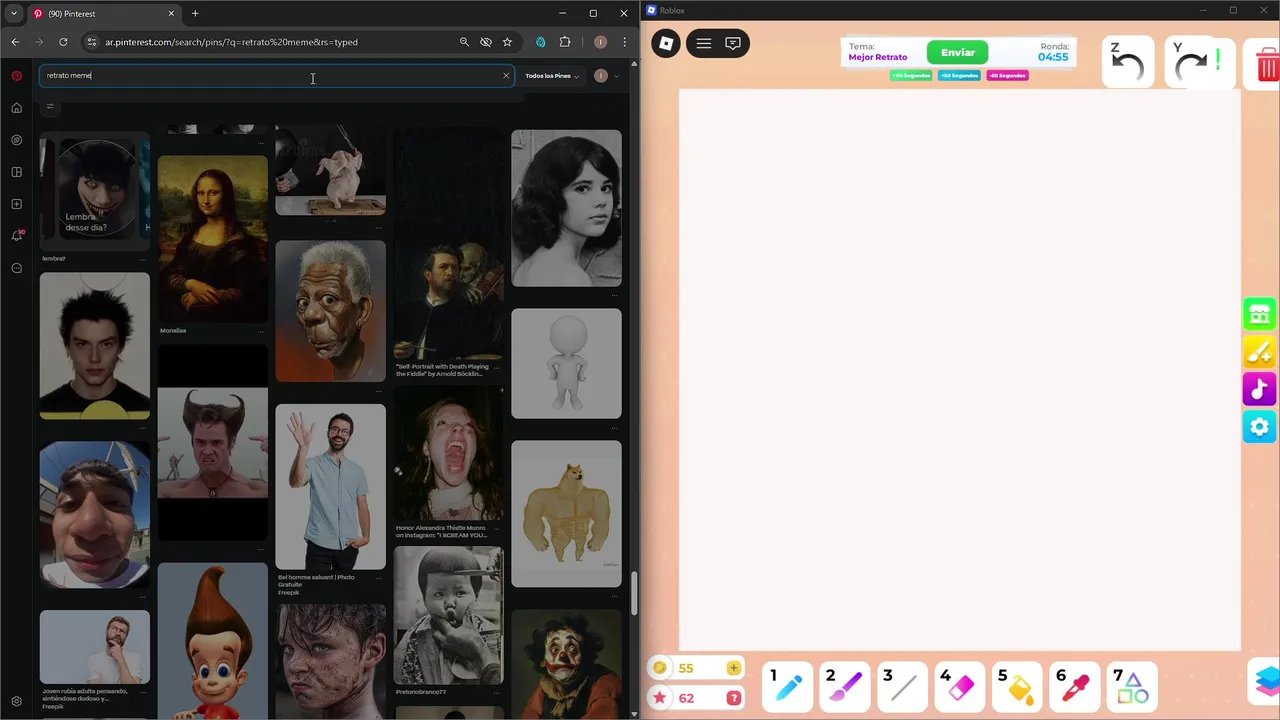The width and height of the screenshot is (1280, 720).
Task: Select the line tool numbered 3
Action: point(901,686)
